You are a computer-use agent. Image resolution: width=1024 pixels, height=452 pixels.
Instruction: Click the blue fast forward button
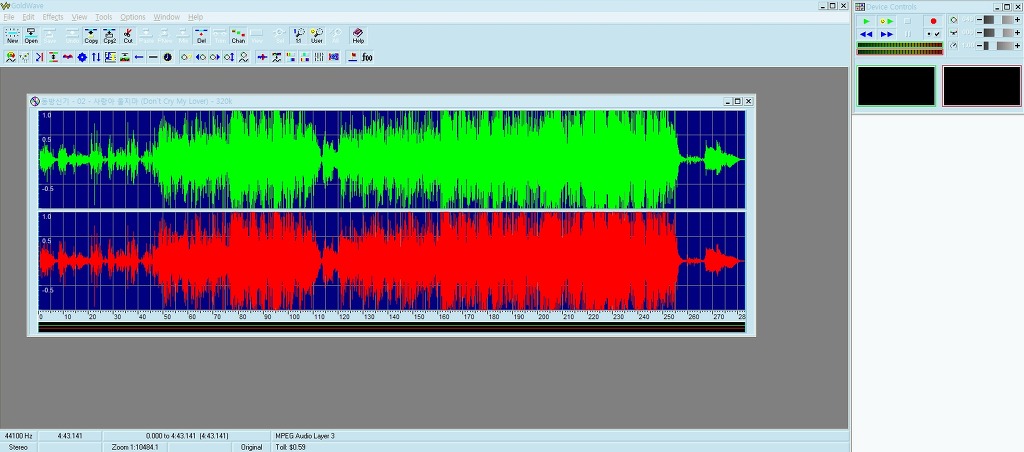[x=886, y=33]
